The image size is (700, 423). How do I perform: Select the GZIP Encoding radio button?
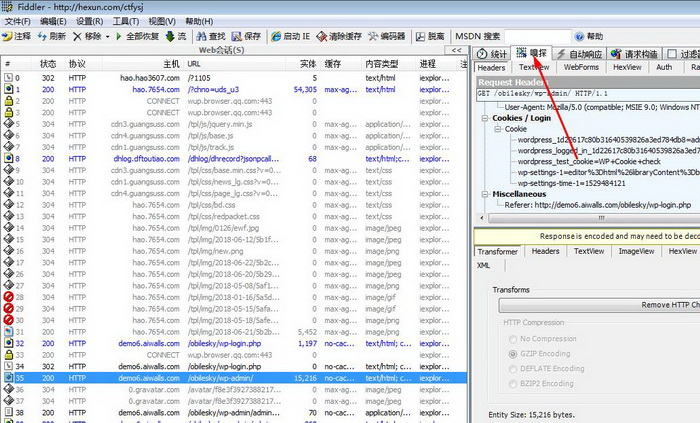pos(515,353)
